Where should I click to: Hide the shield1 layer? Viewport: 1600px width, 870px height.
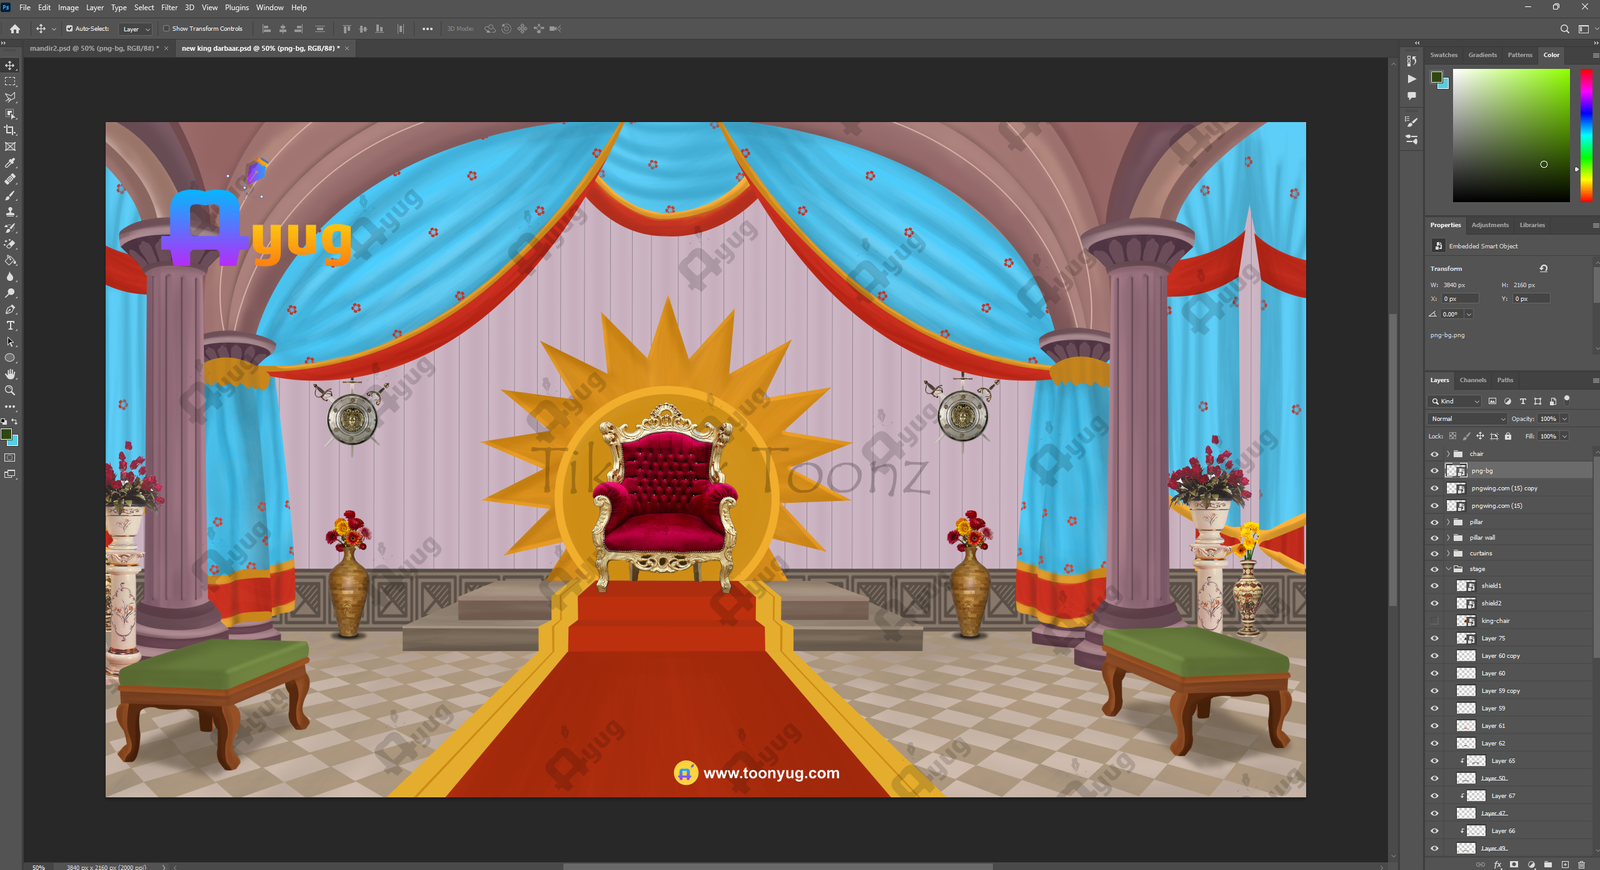pyautogui.click(x=1434, y=586)
